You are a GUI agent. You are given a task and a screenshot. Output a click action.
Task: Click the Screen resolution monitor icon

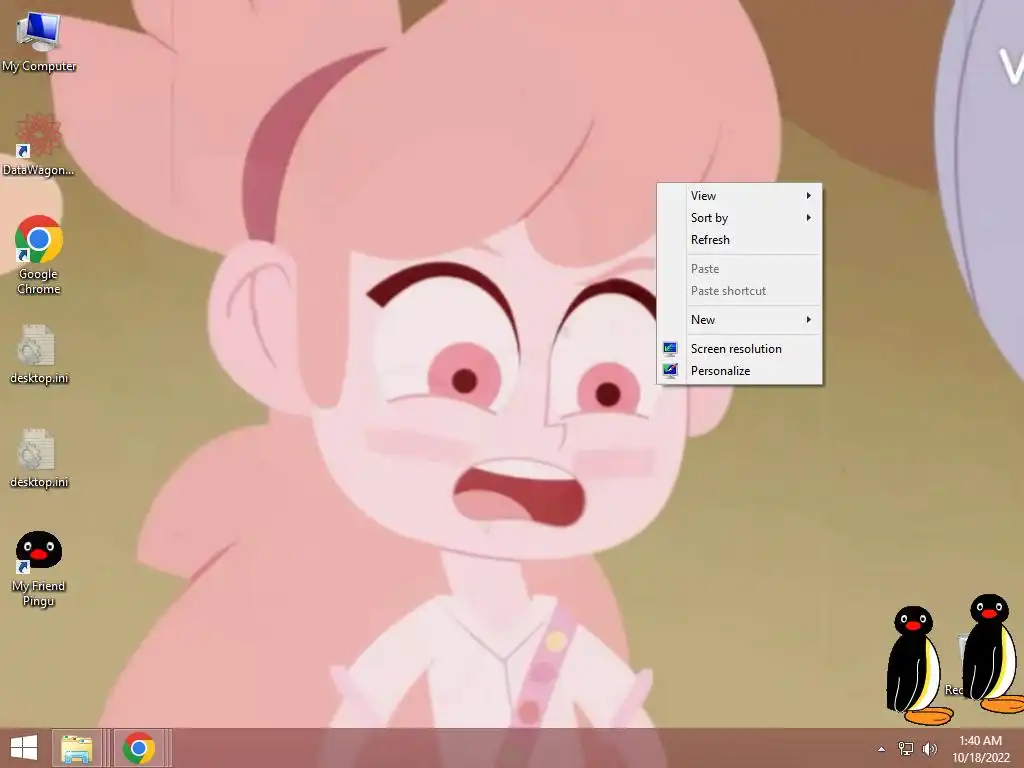(670, 349)
